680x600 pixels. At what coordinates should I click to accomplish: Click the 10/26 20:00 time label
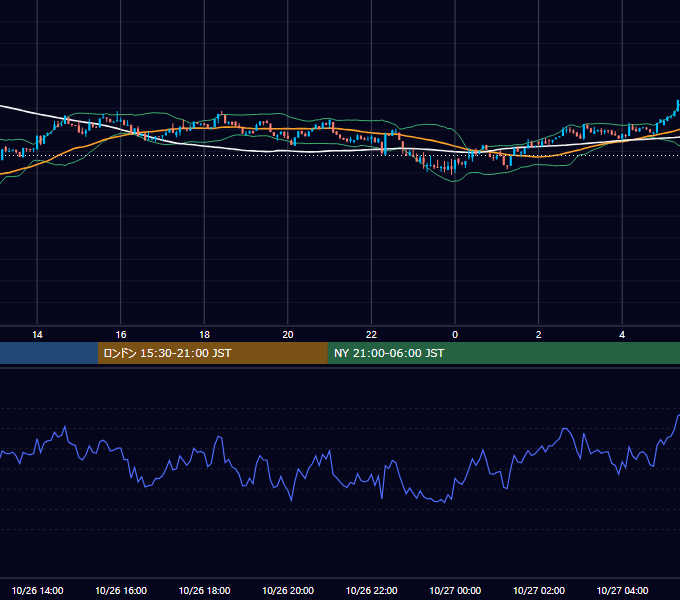[x=288, y=590]
